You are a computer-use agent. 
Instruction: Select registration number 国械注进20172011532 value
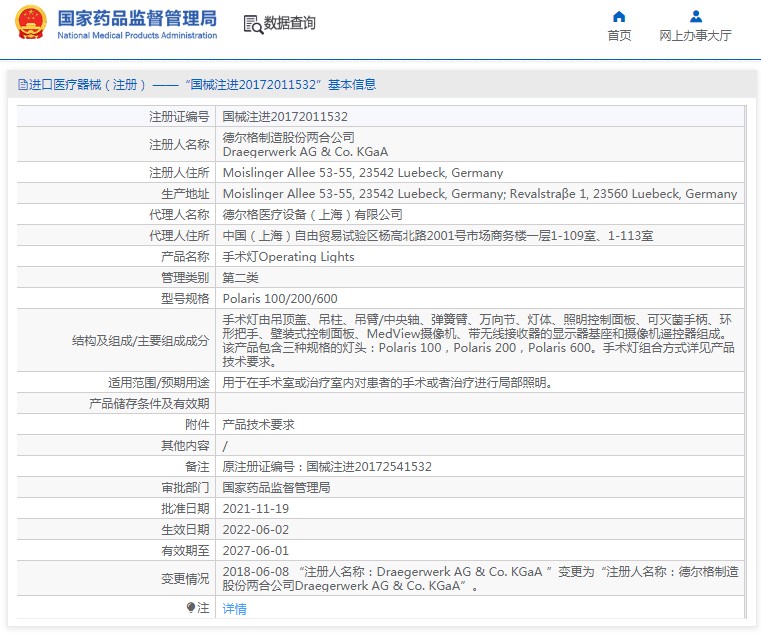point(285,116)
